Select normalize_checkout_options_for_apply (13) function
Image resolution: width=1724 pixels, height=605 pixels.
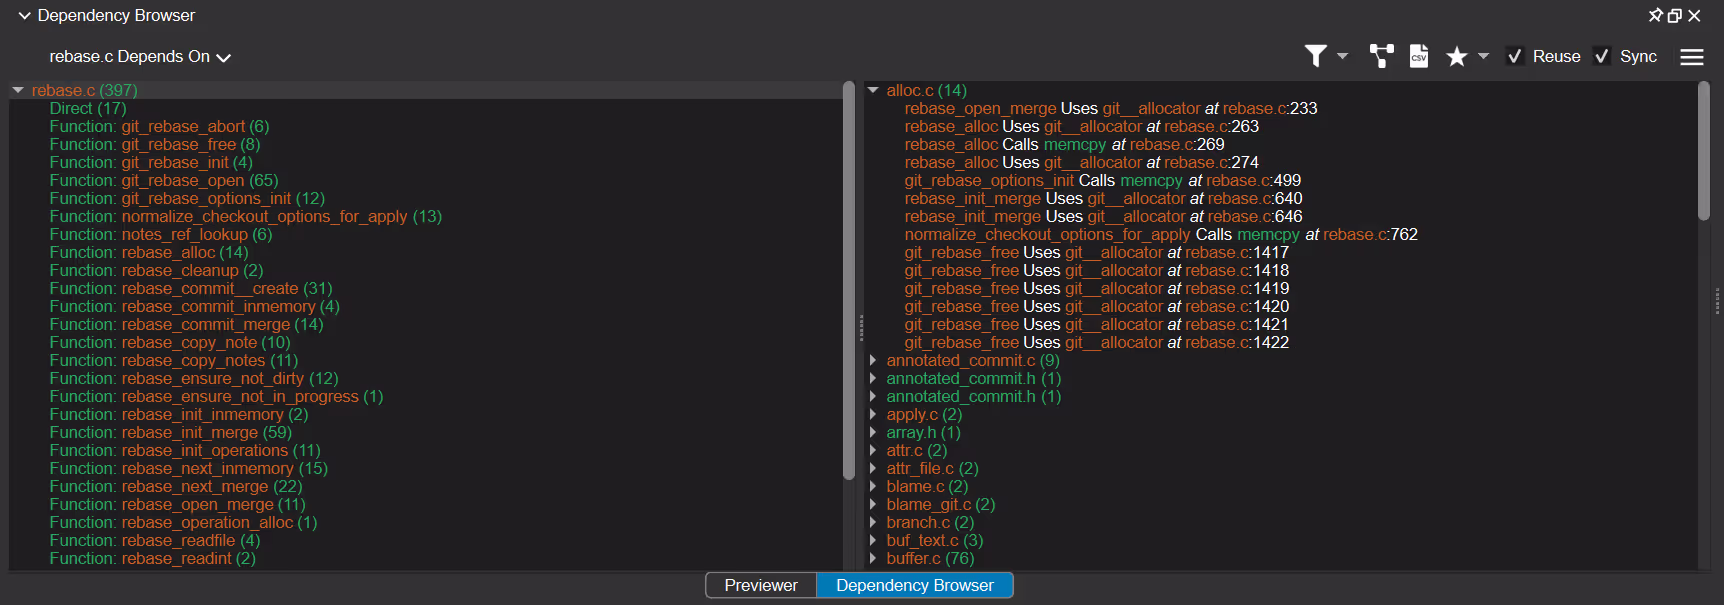pos(246,216)
